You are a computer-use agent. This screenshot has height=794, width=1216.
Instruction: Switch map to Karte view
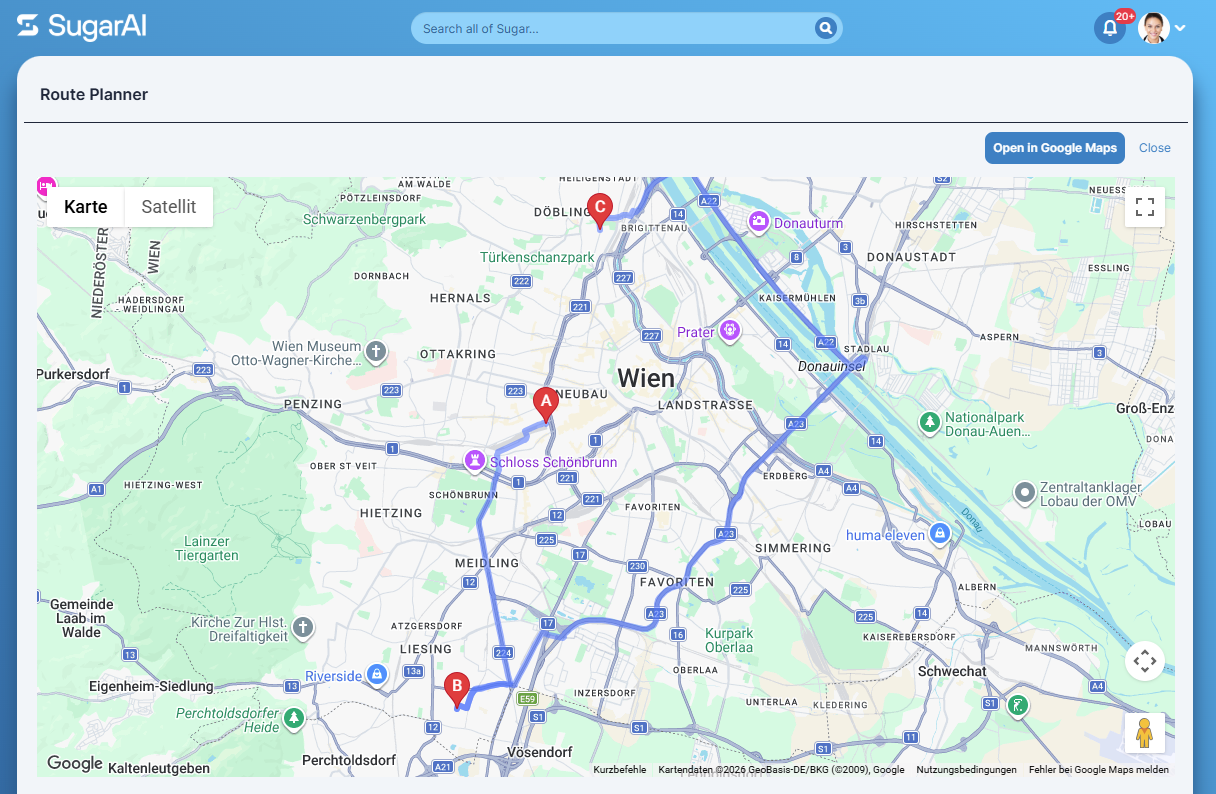(86, 207)
